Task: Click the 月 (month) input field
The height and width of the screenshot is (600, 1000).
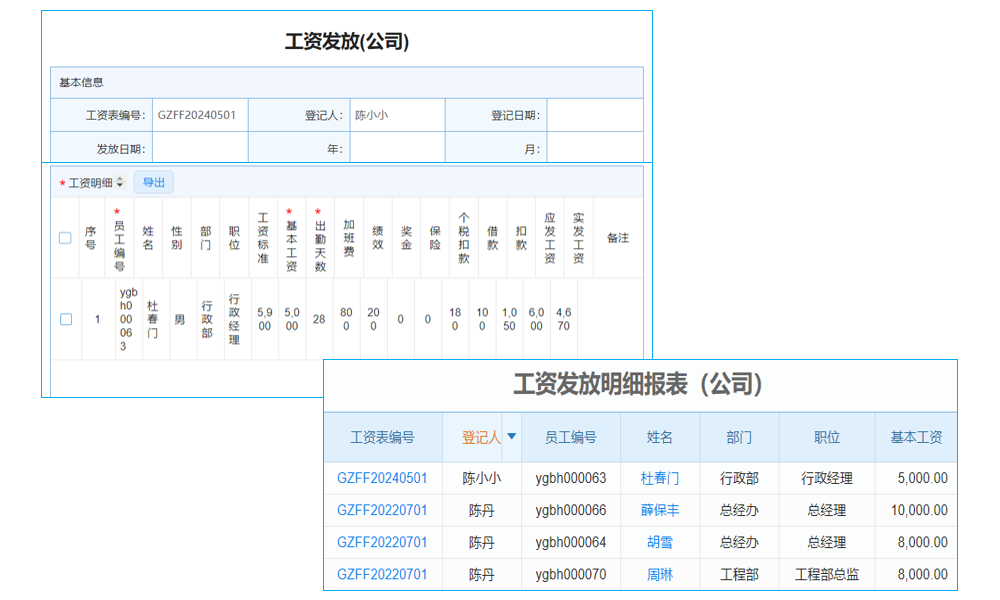Action: (595, 146)
